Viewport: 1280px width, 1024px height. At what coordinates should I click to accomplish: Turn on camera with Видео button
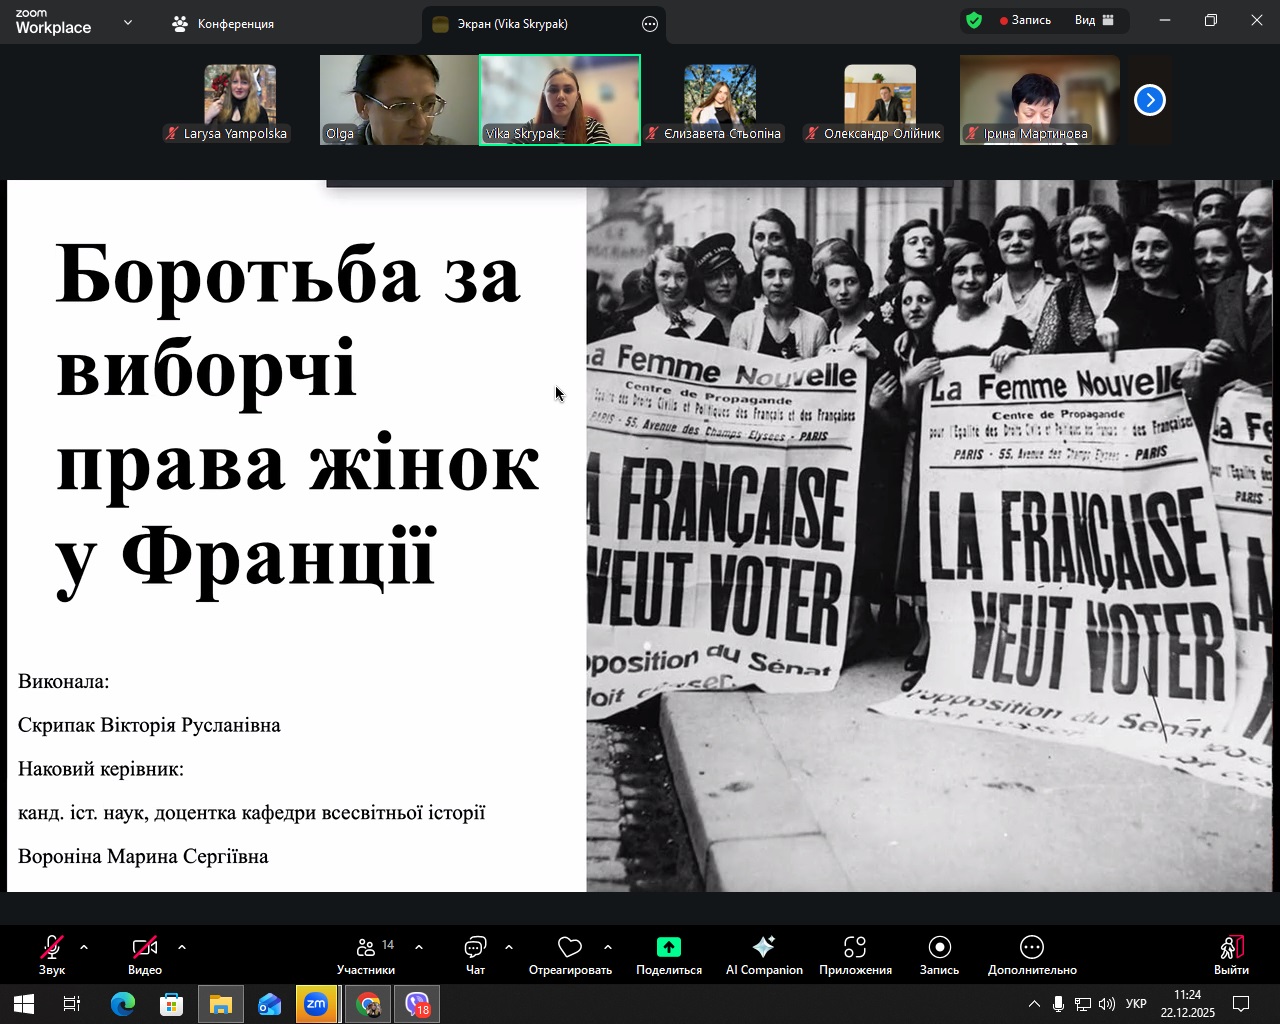pos(145,955)
